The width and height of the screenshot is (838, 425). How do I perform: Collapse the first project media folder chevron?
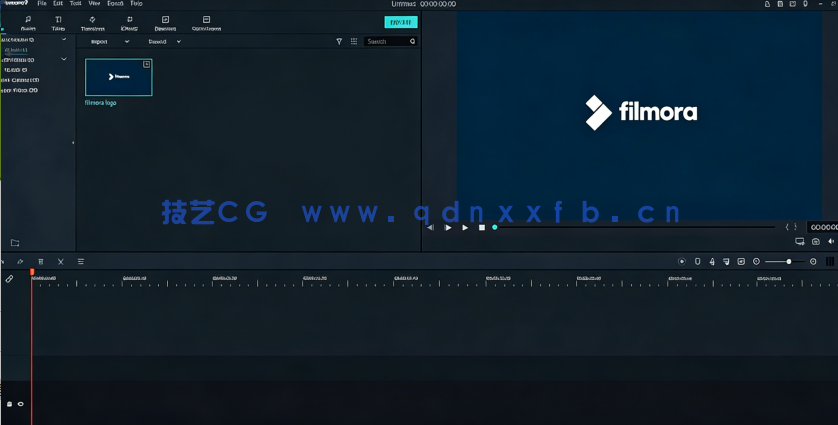[x=63, y=40]
